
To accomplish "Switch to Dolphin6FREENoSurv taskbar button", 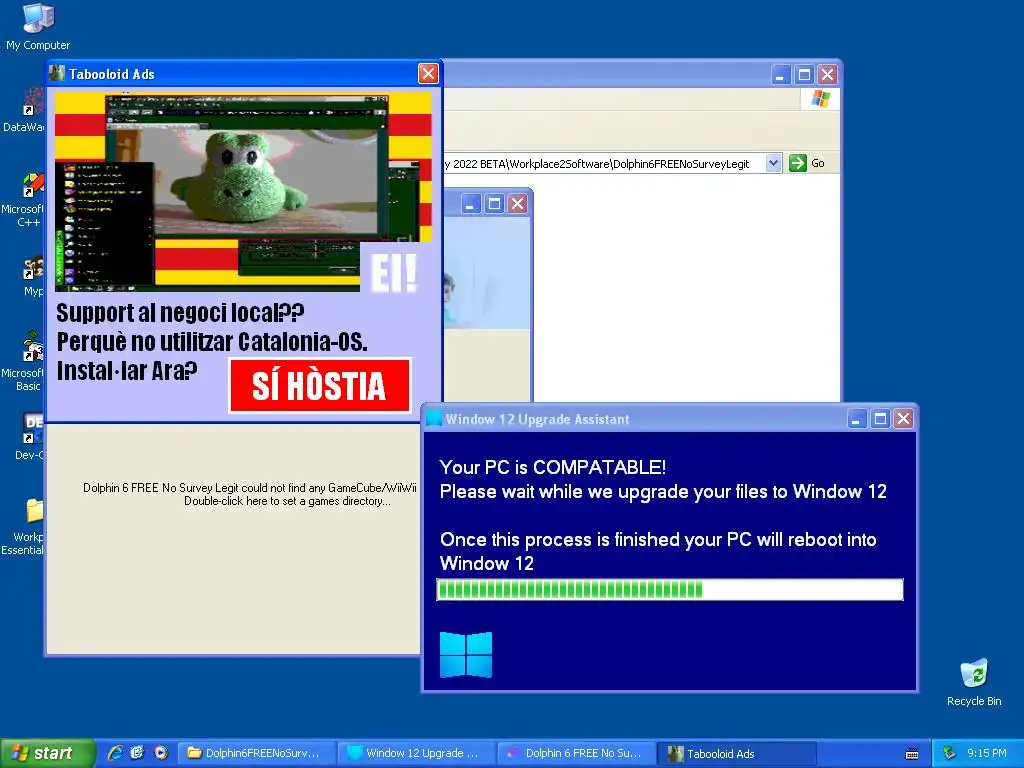I will pyautogui.click(x=257, y=753).
